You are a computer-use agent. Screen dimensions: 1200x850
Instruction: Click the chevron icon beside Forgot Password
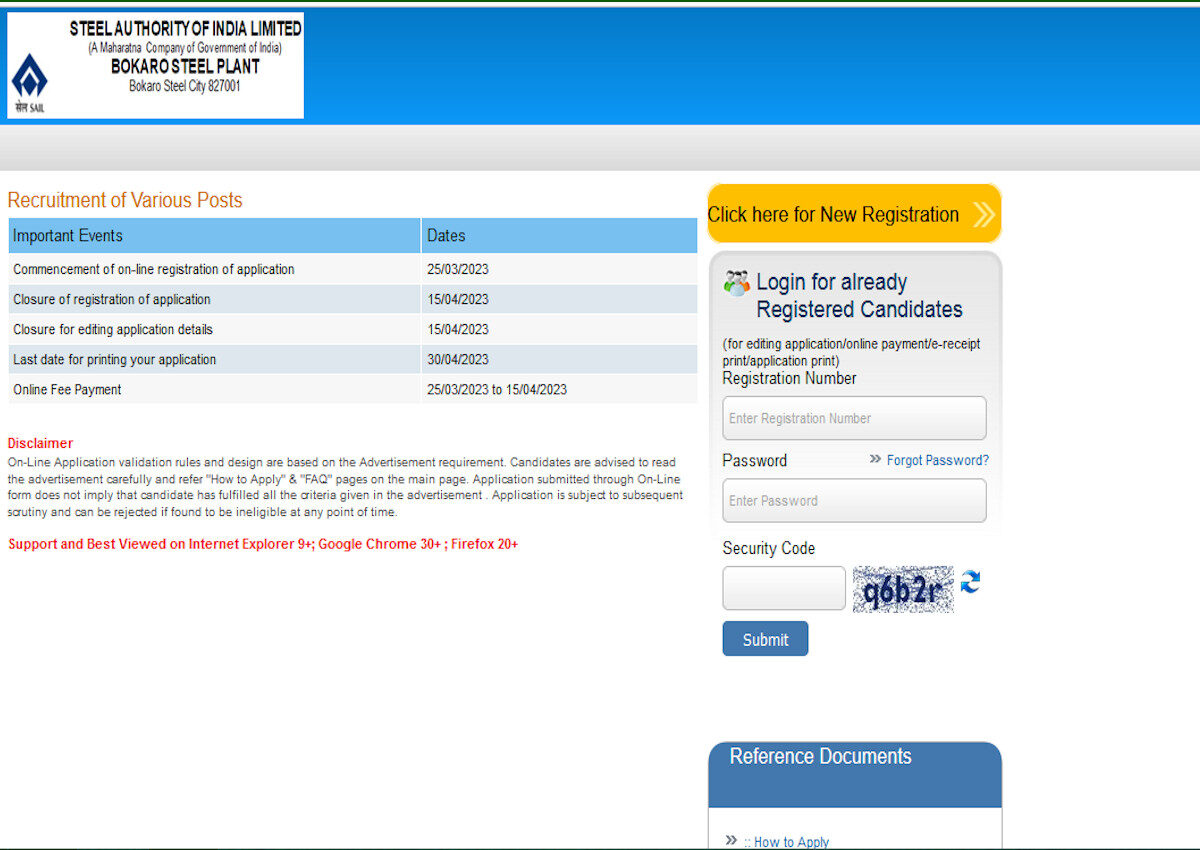(x=873, y=460)
